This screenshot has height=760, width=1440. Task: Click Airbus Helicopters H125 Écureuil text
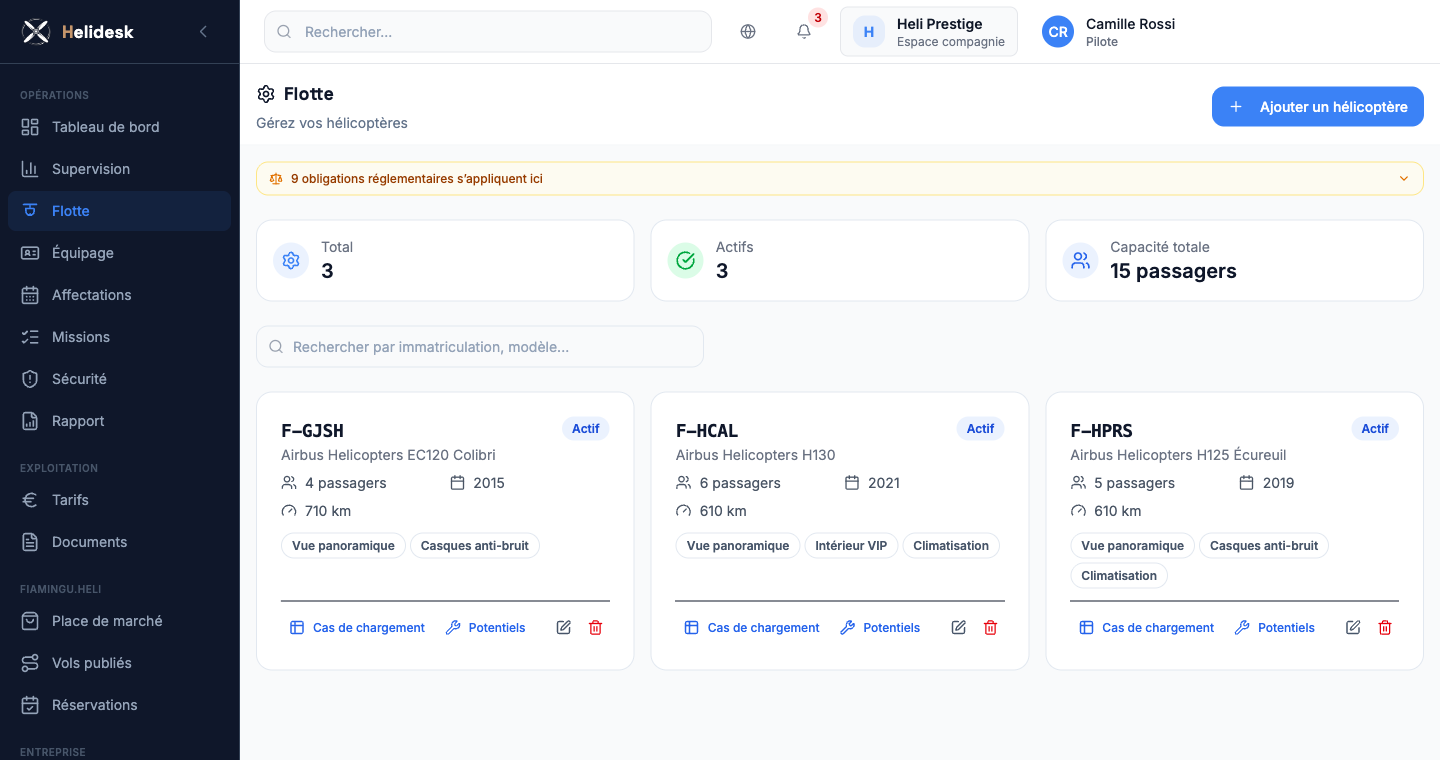point(1178,455)
